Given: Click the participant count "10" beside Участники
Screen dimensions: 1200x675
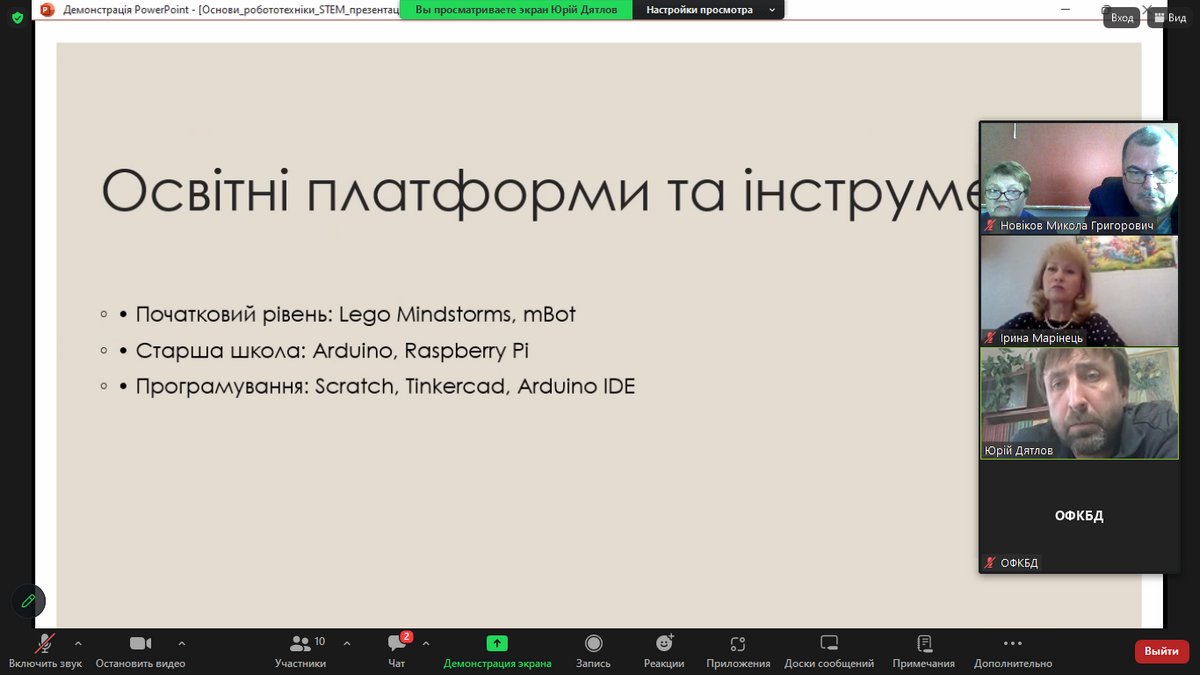Looking at the screenshot, I should tap(320, 641).
